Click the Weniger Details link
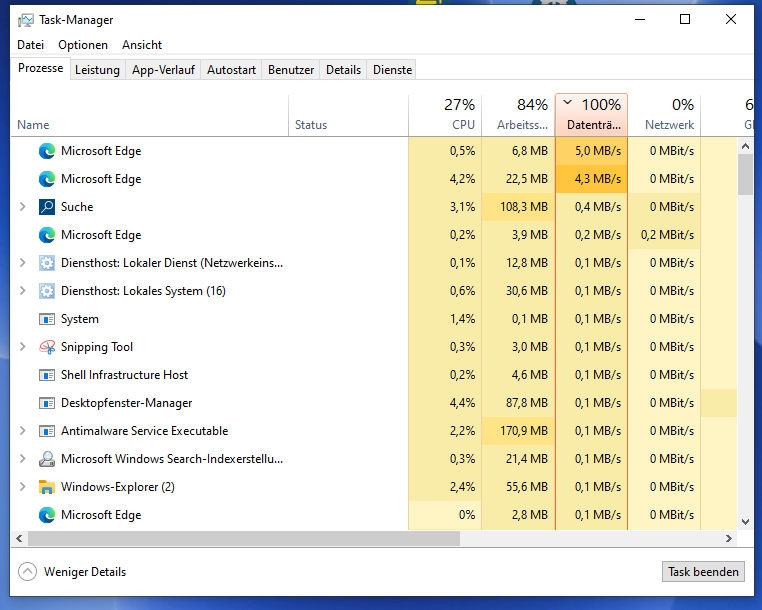Image resolution: width=762 pixels, height=610 pixels. click(85, 572)
